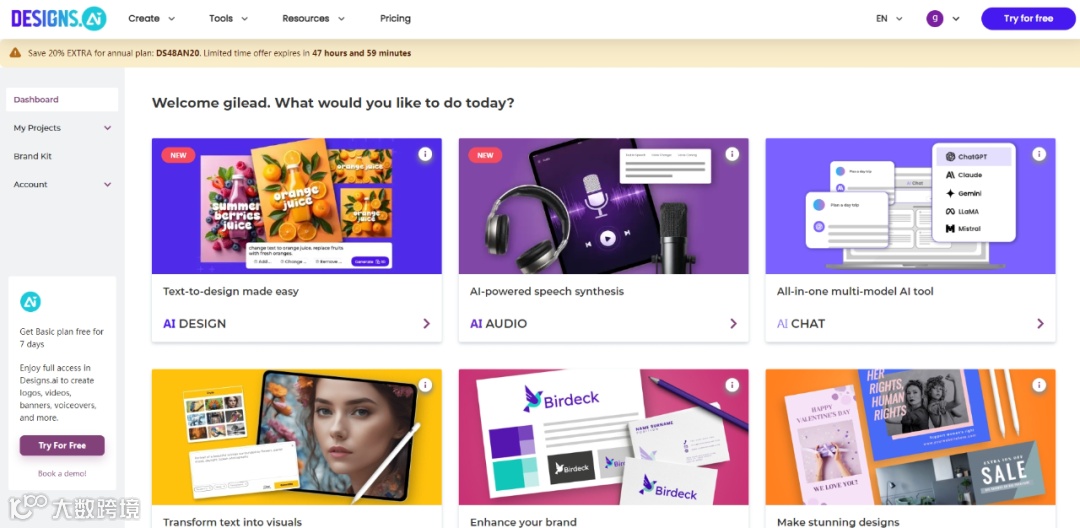Expand My Projects in the sidebar
The image size is (1080, 528).
tap(62, 128)
